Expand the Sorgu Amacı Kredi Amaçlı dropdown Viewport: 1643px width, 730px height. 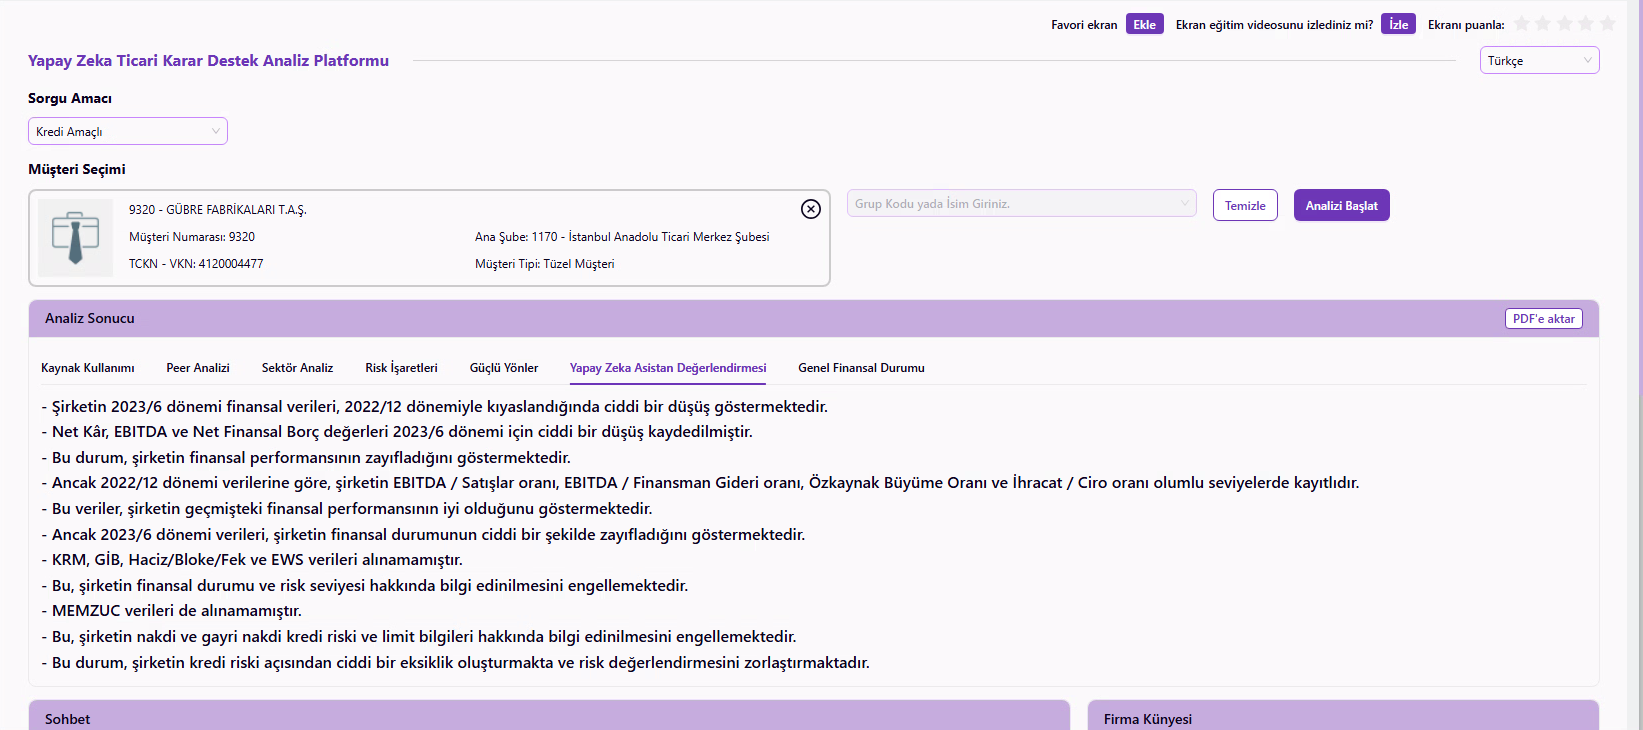128,132
